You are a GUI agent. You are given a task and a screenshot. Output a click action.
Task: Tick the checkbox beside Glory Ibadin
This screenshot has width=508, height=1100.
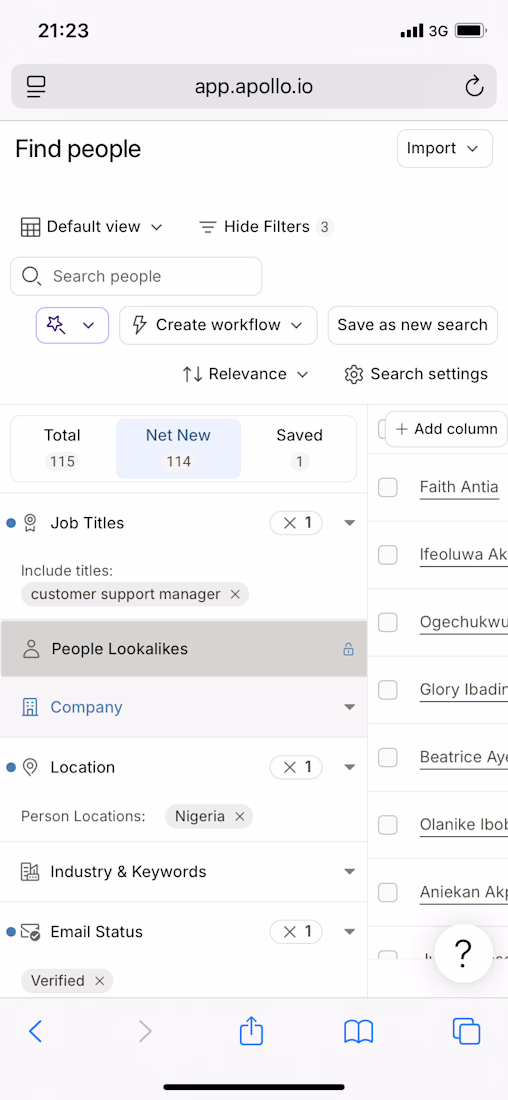tap(388, 690)
